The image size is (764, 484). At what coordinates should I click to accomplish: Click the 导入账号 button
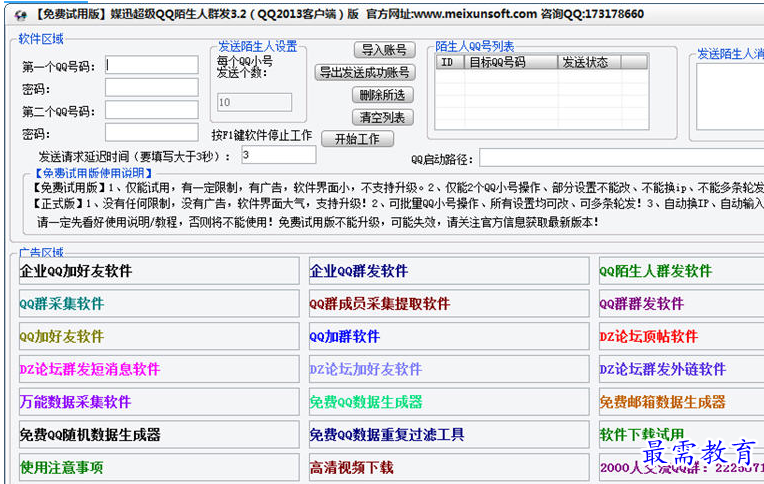pyautogui.click(x=384, y=50)
